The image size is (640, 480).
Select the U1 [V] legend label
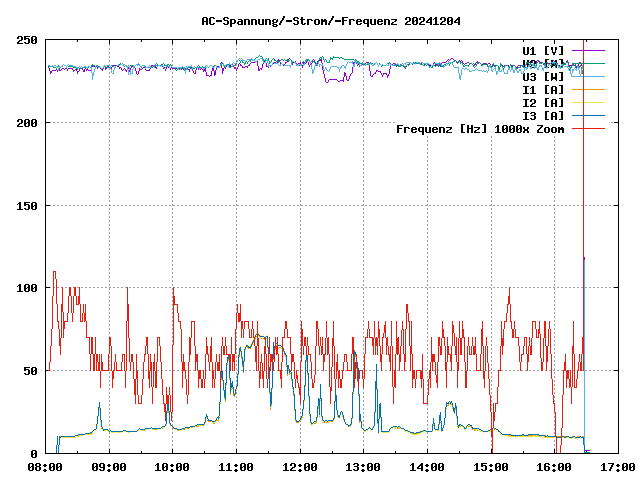click(x=543, y=50)
